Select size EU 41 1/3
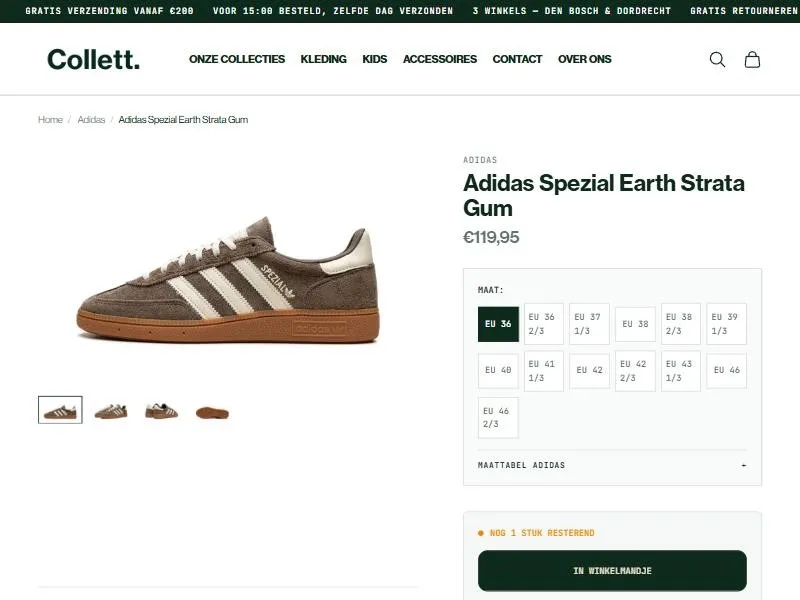 pyautogui.click(x=543, y=371)
